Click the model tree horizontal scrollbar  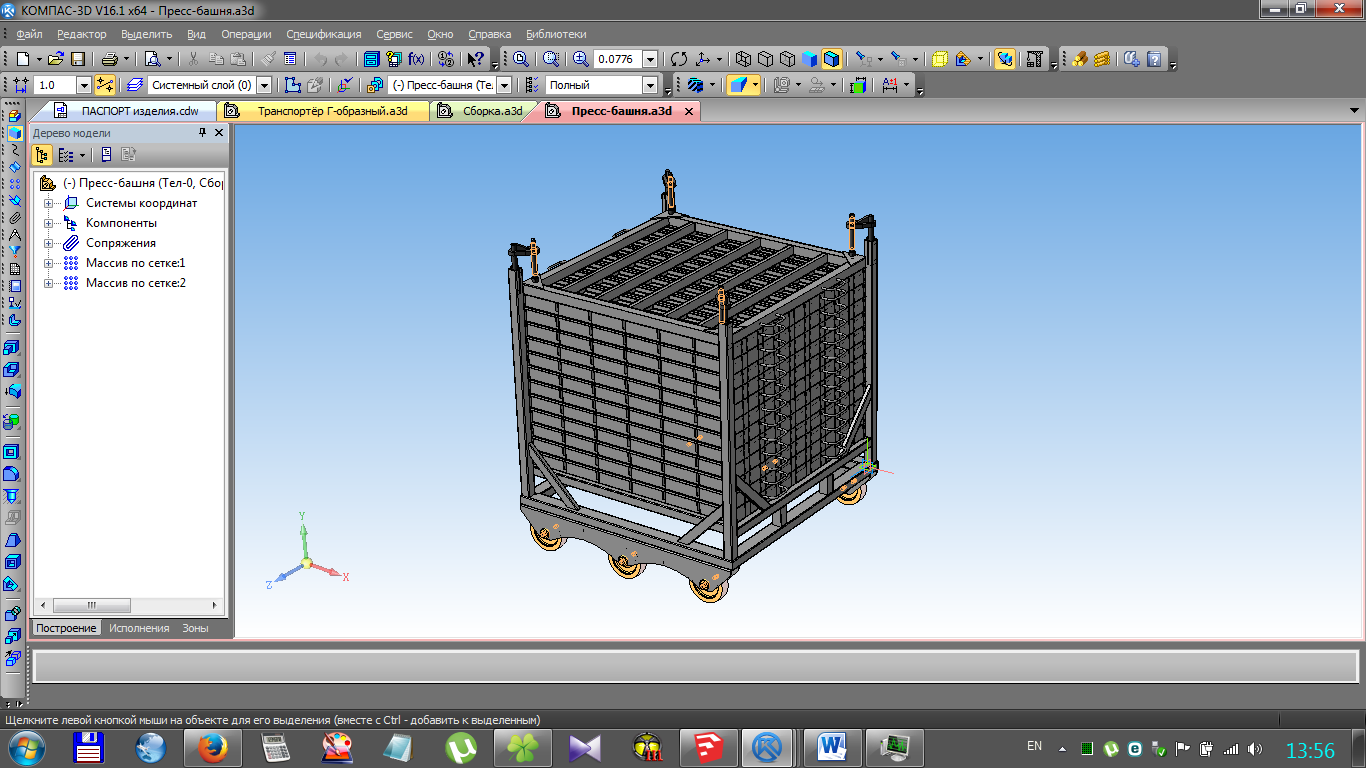92,606
